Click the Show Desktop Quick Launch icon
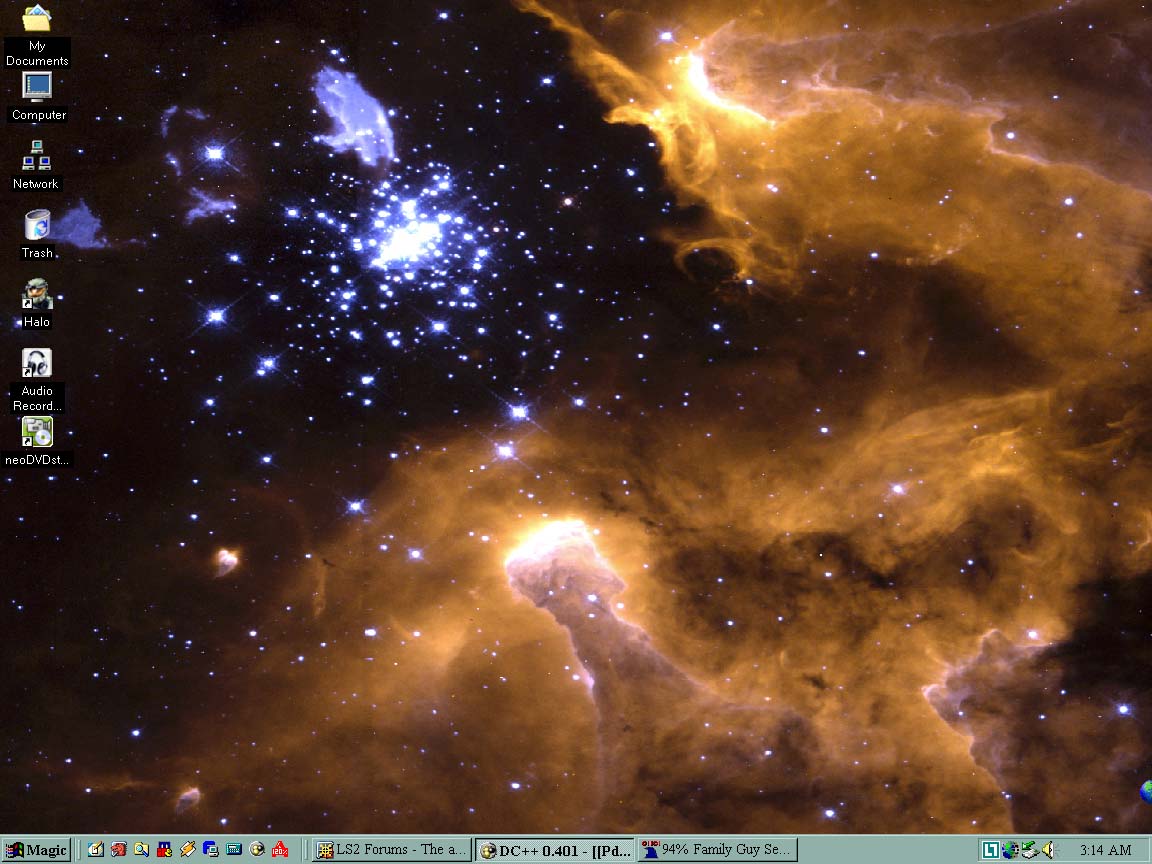The image size is (1152, 864). tap(96, 850)
